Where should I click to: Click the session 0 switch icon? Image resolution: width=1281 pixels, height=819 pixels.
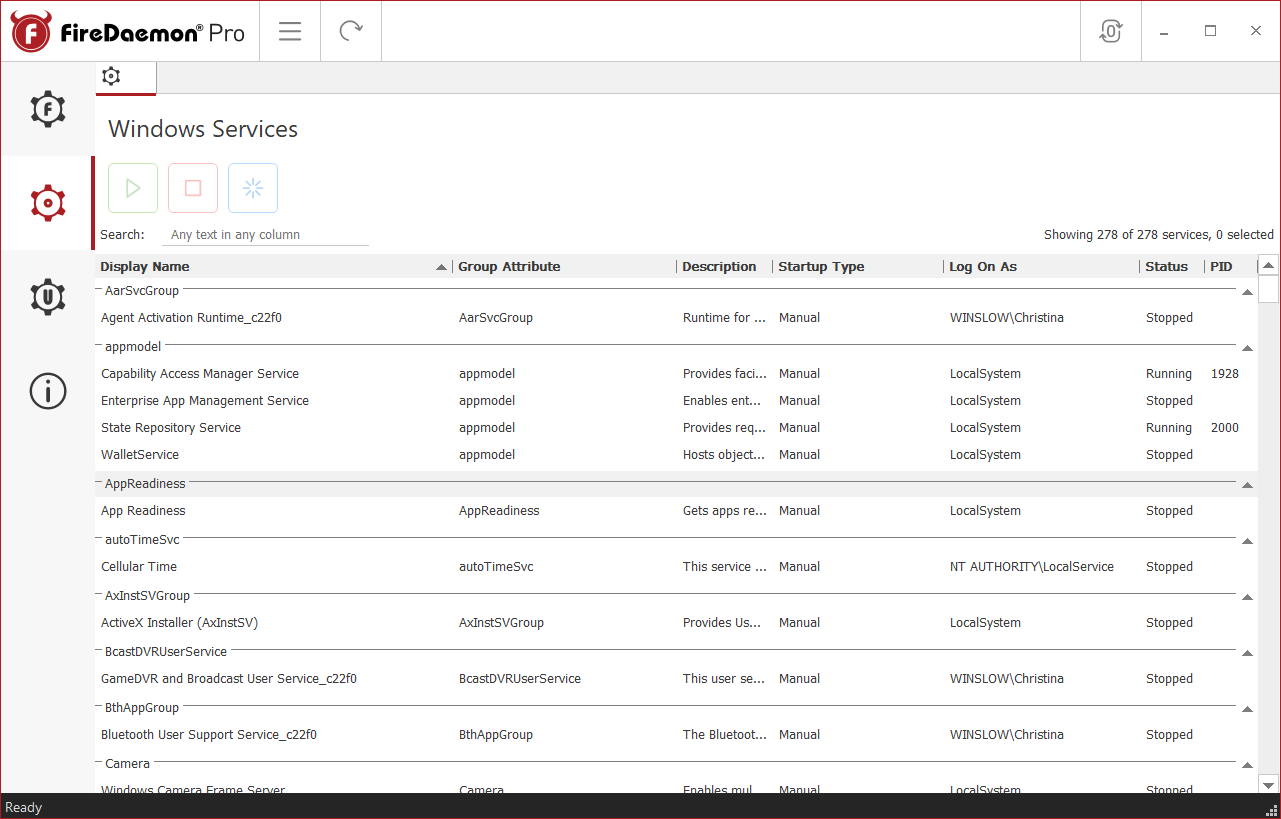(1111, 31)
